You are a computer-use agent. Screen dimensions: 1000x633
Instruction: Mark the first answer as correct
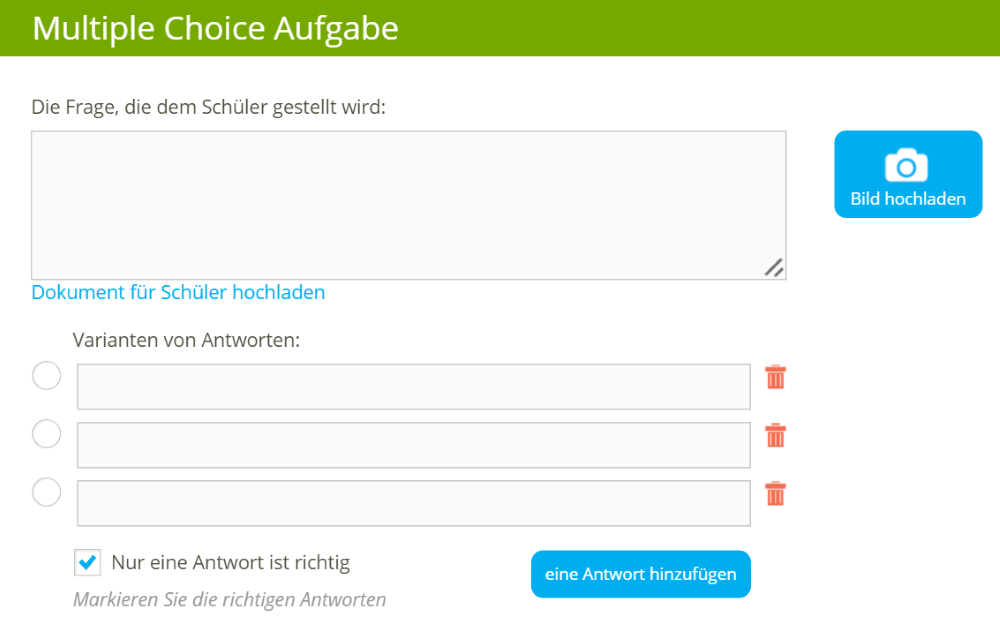click(x=47, y=376)
